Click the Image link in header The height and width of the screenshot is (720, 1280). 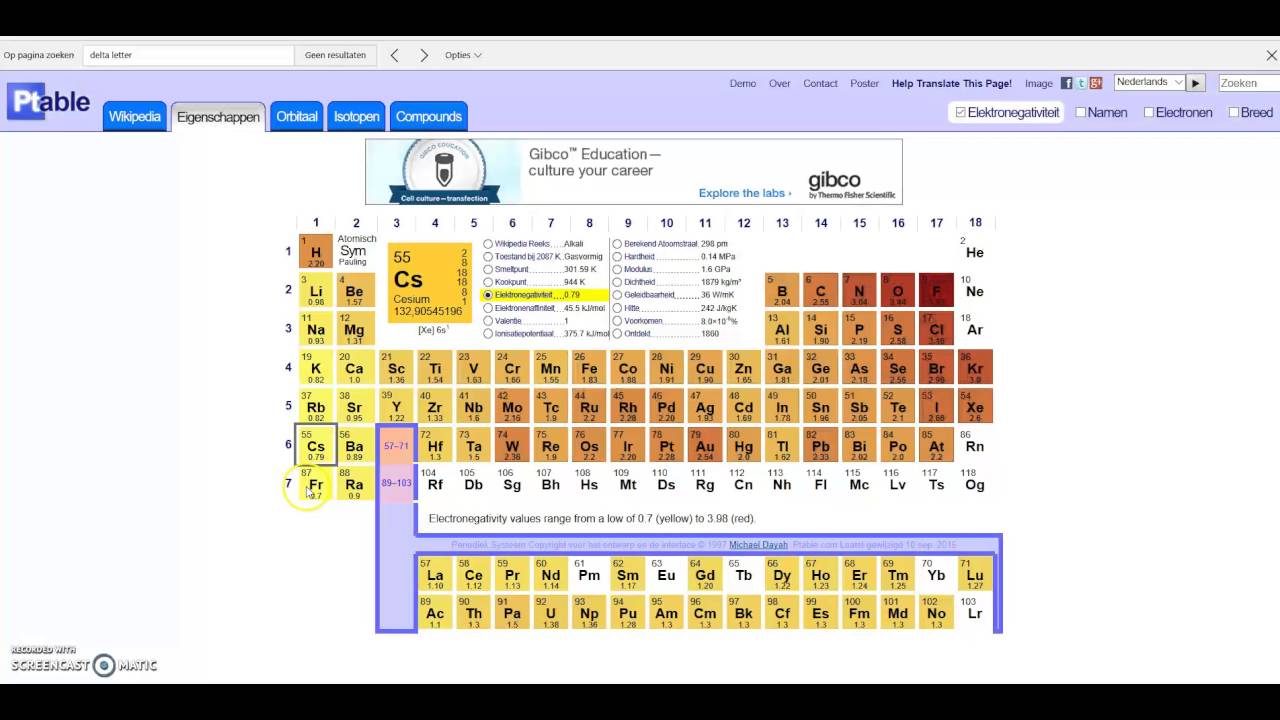pos(1039,83)
